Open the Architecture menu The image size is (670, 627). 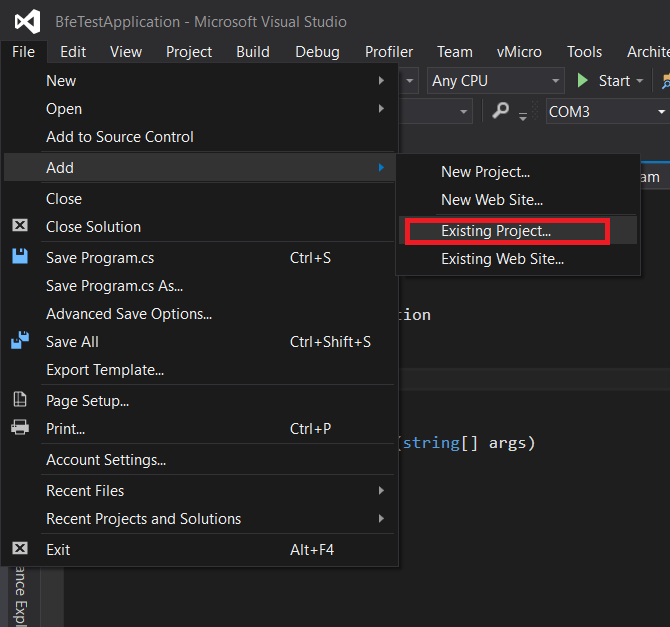(x=648, y=52)
